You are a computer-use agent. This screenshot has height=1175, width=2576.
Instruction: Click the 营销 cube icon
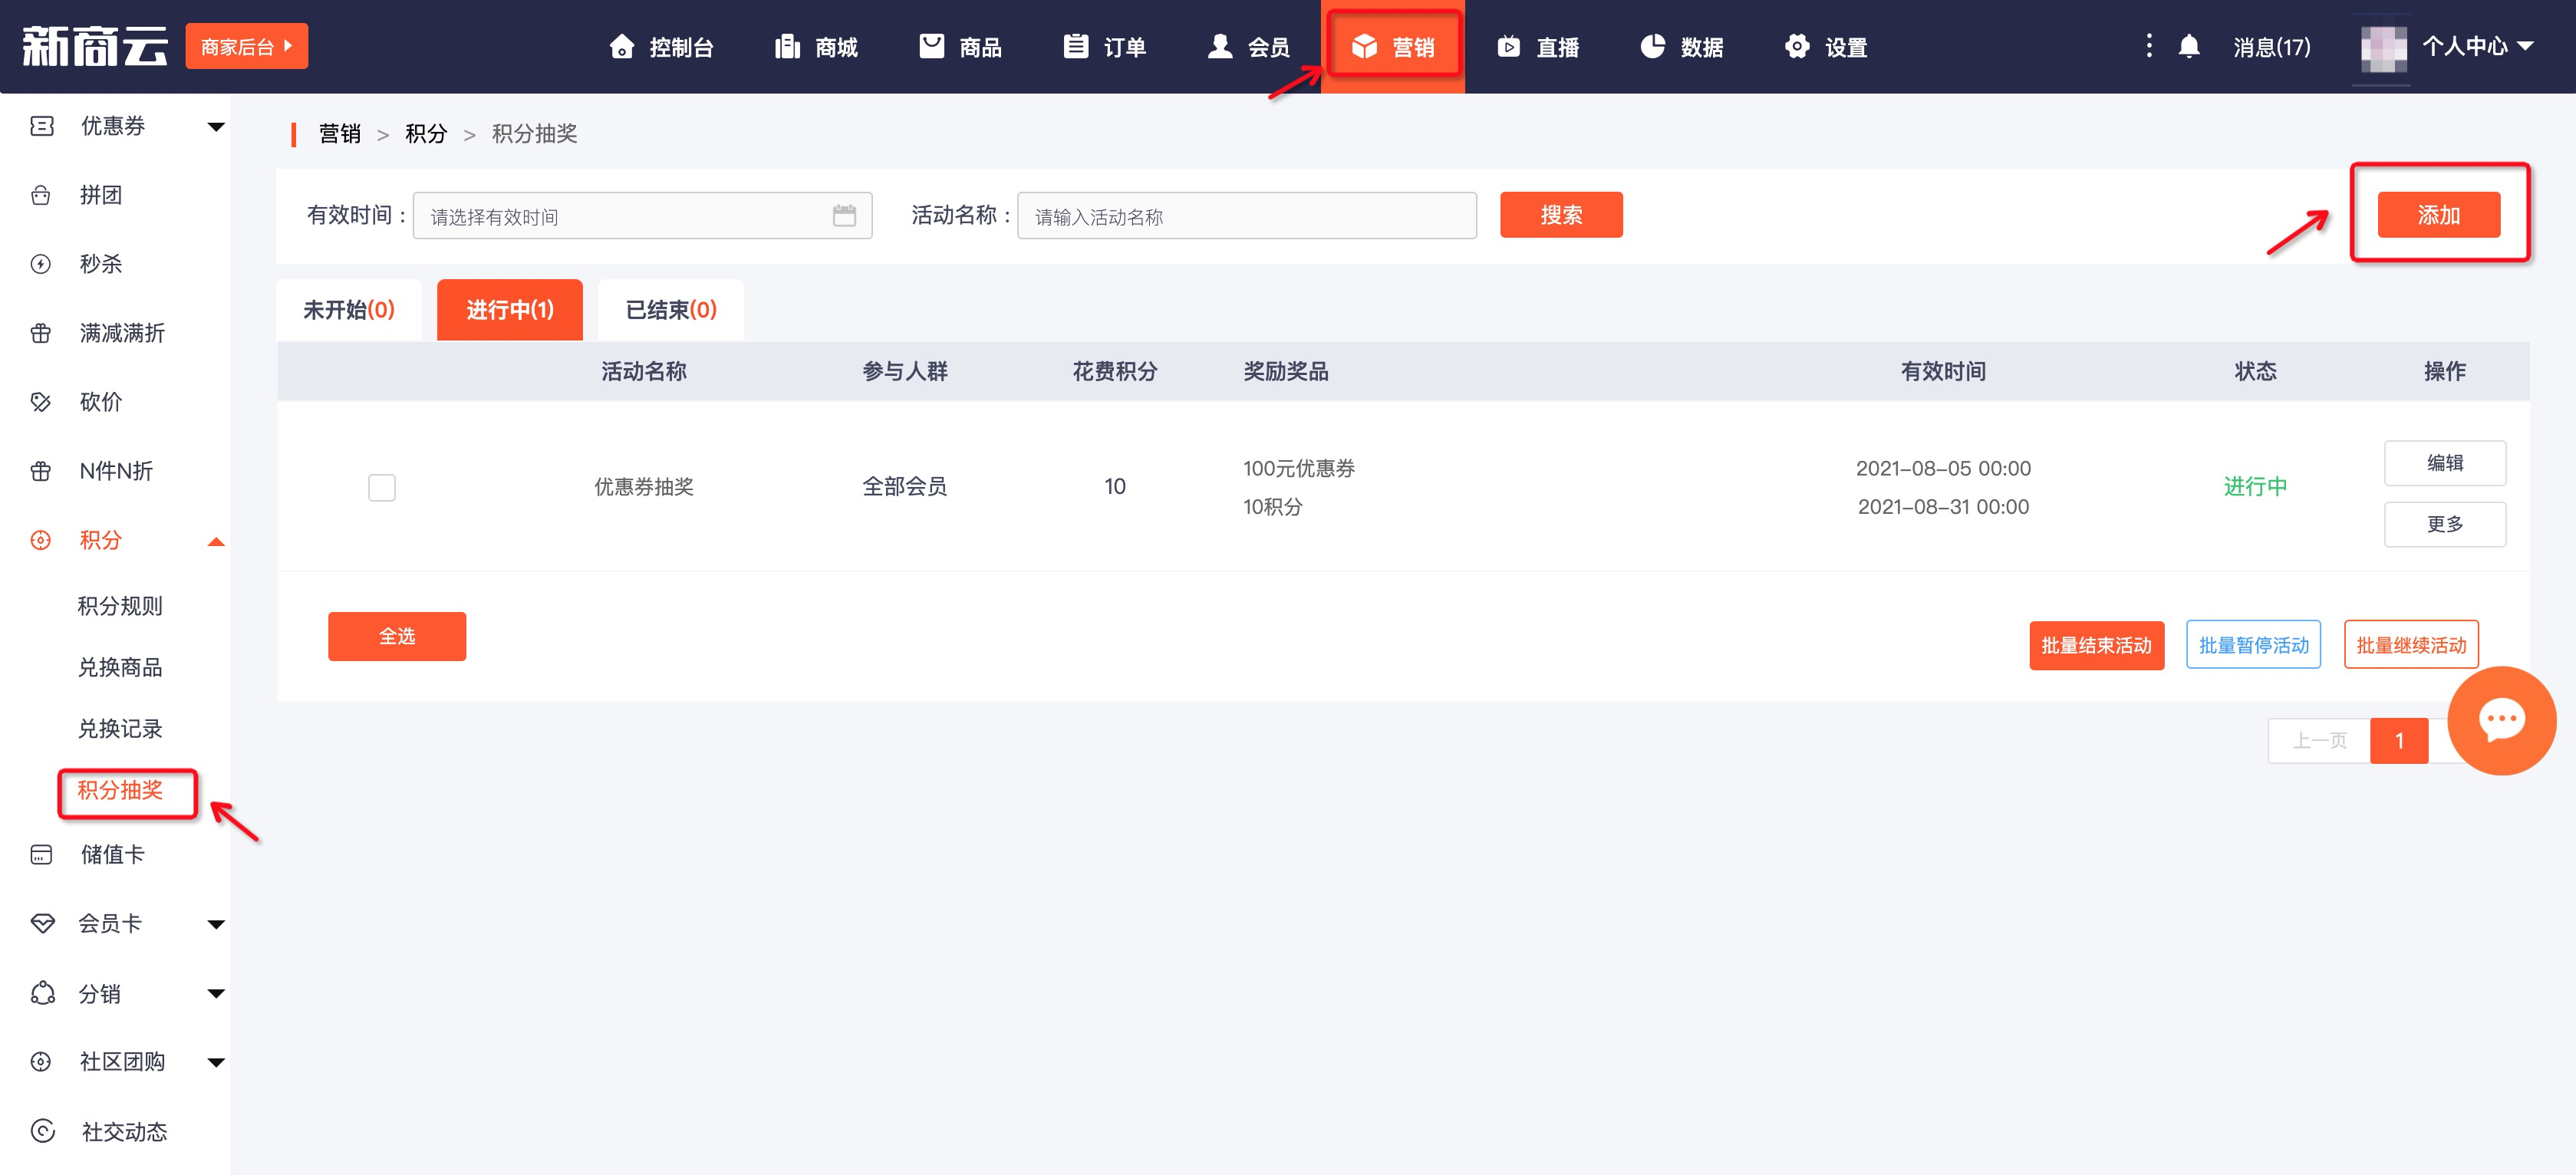[x=1364, y=47]
